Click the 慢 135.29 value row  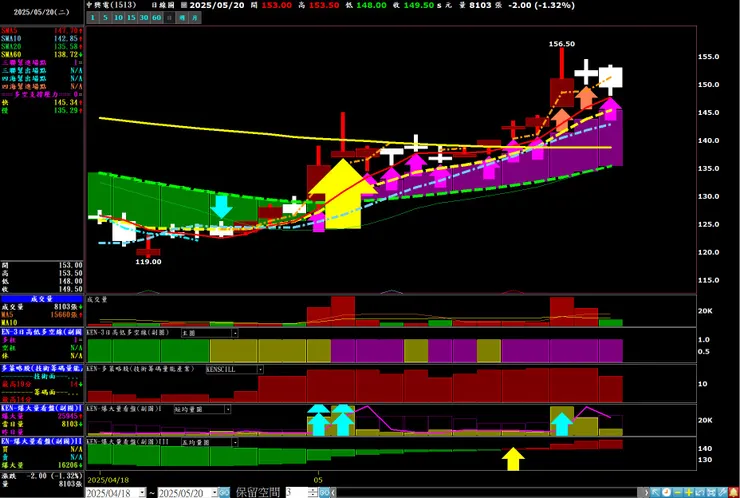(42, 110)
